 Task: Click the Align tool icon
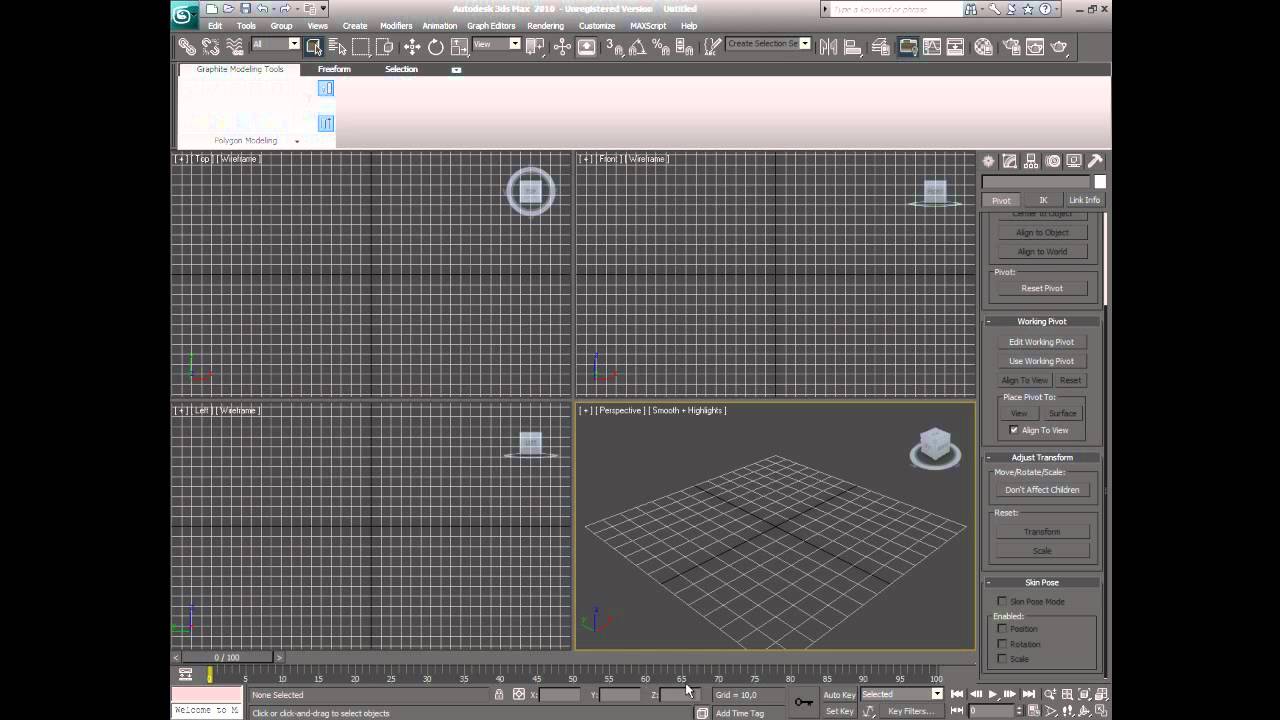[852, 46]
